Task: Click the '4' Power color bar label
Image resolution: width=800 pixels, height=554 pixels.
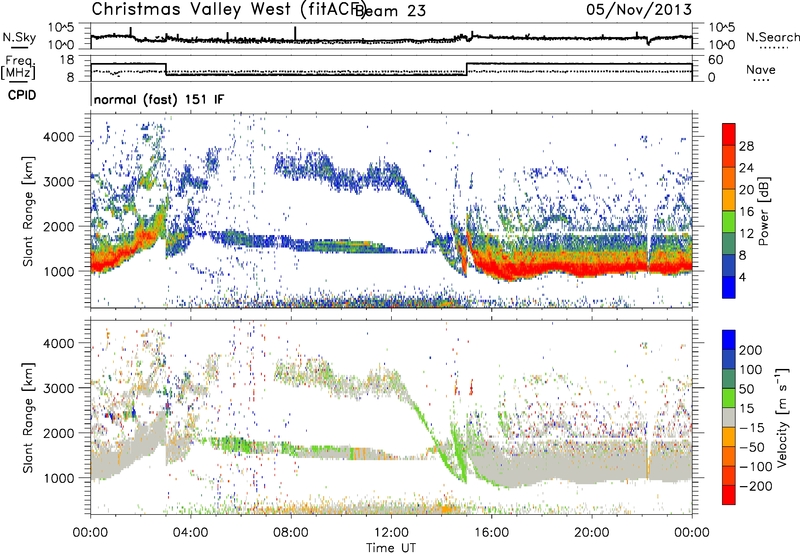Action: (x=743, y=278)
